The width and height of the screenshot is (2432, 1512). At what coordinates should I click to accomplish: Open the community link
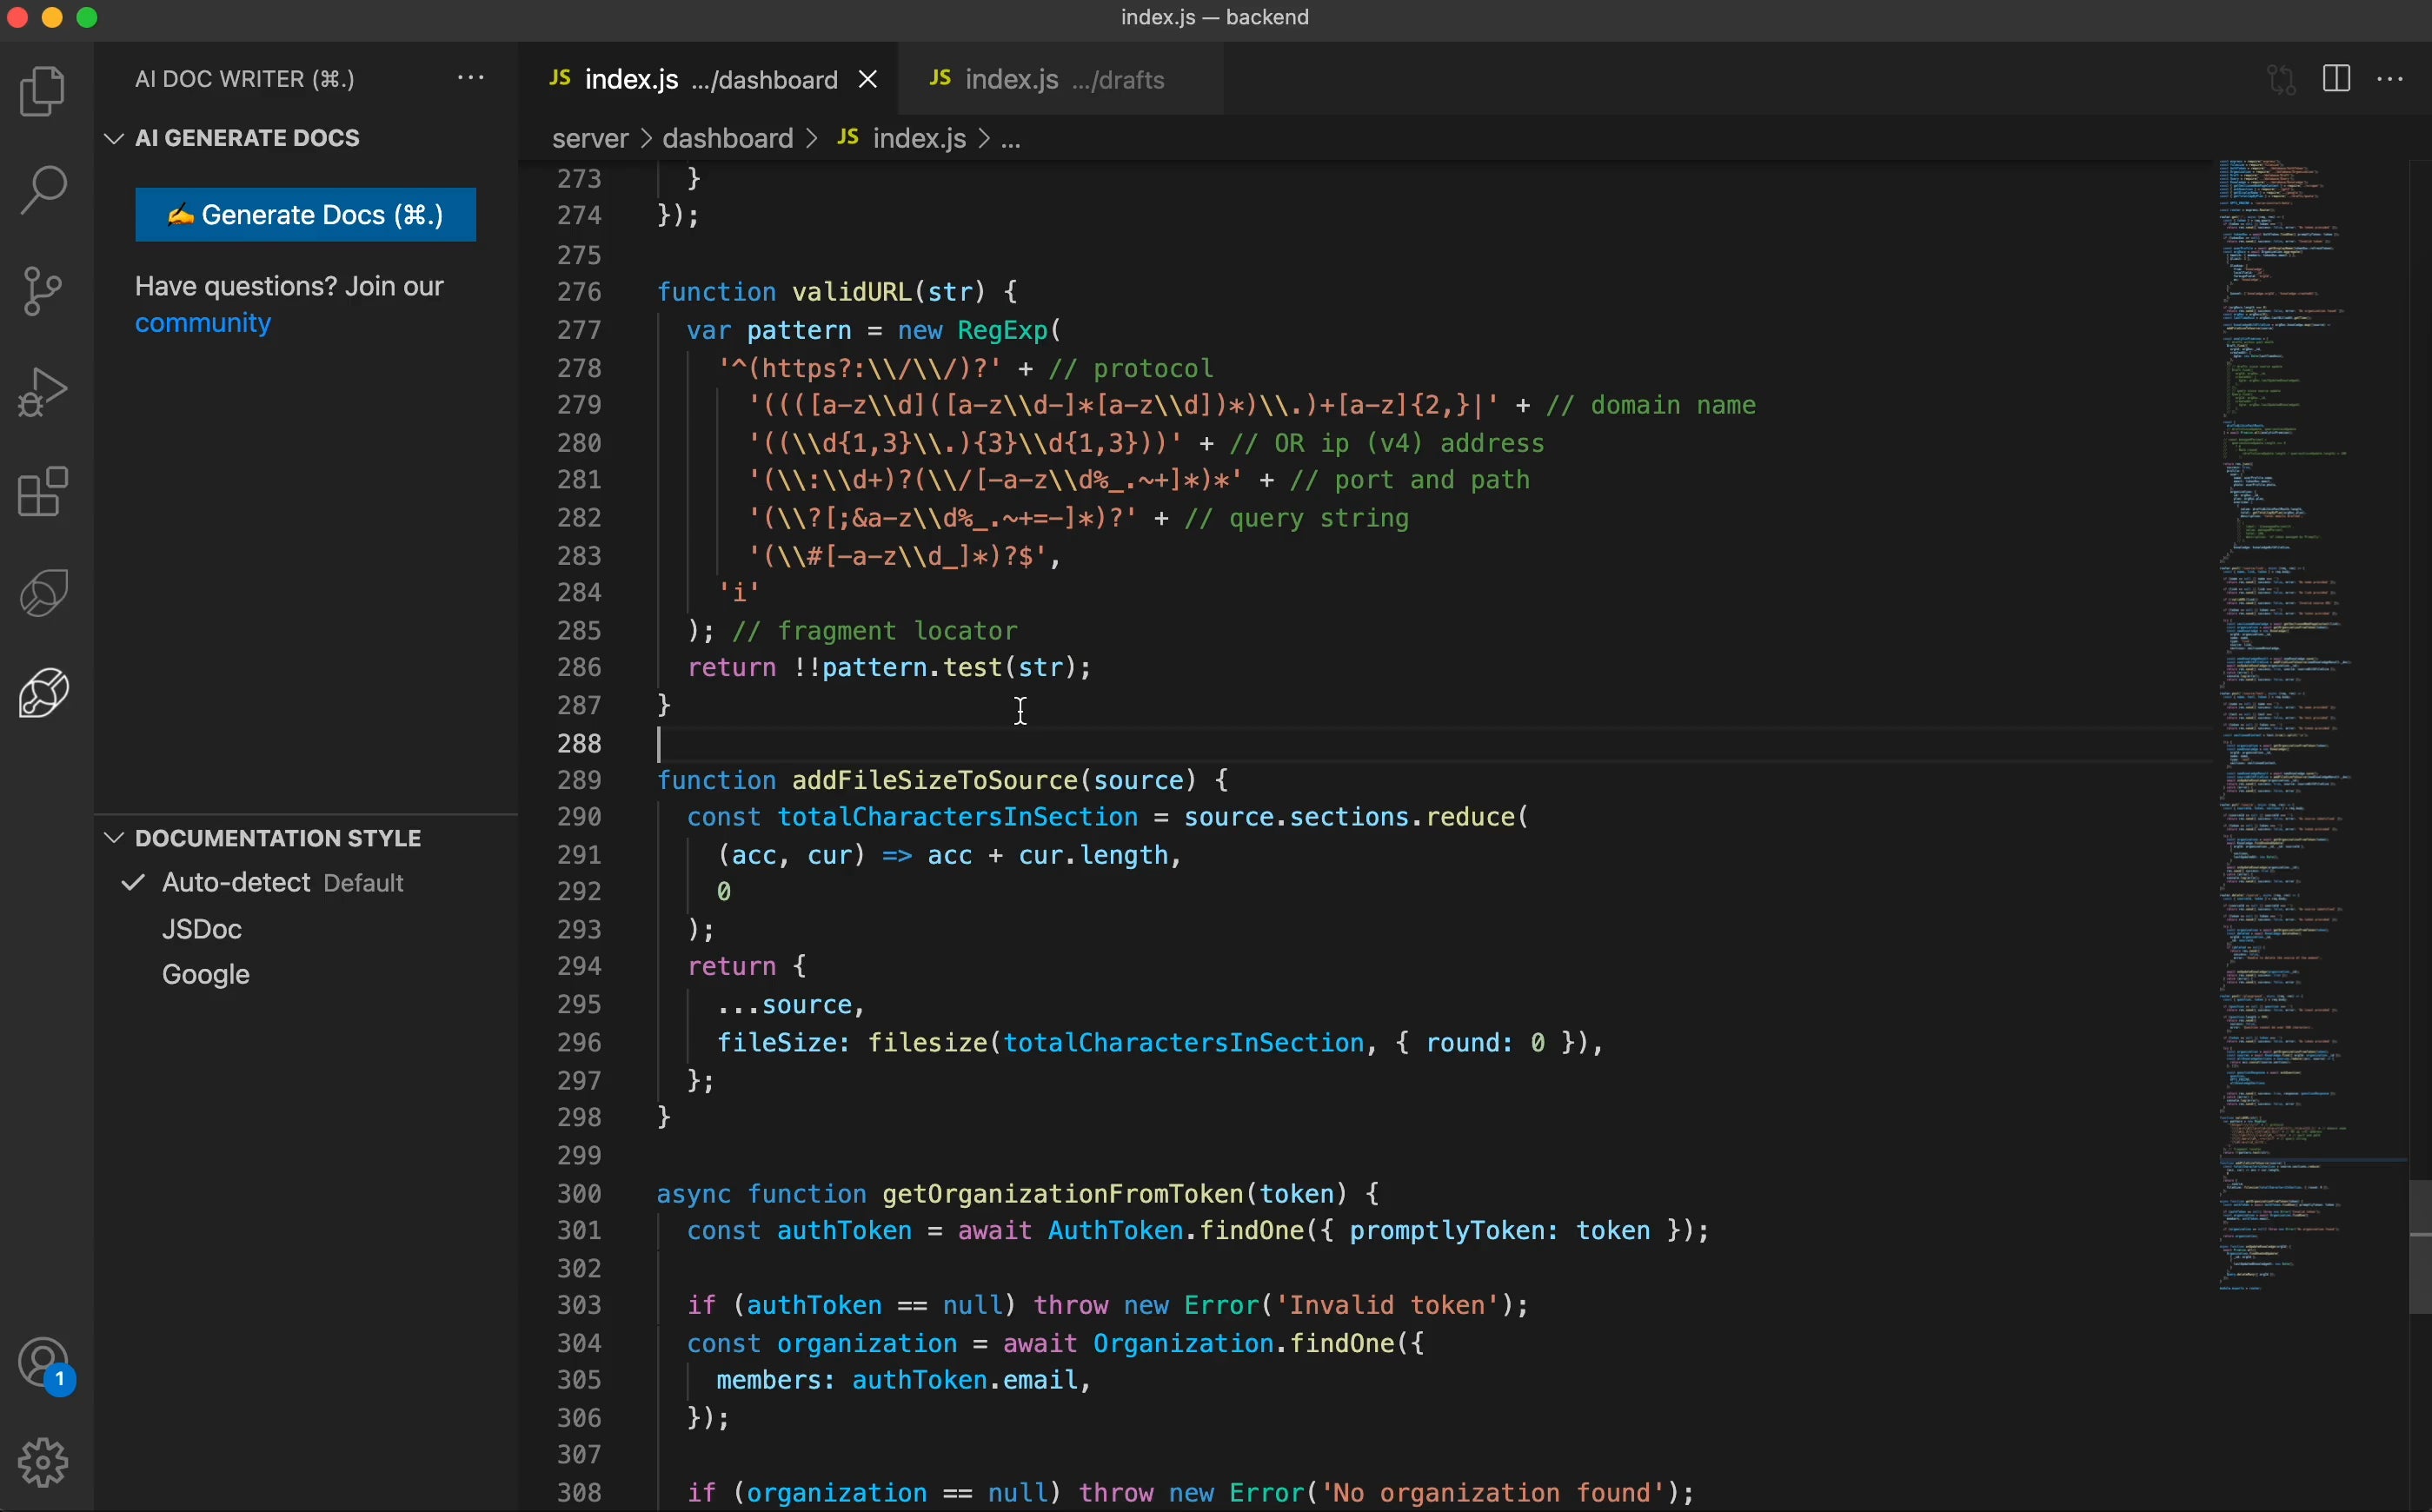[203, 324]
